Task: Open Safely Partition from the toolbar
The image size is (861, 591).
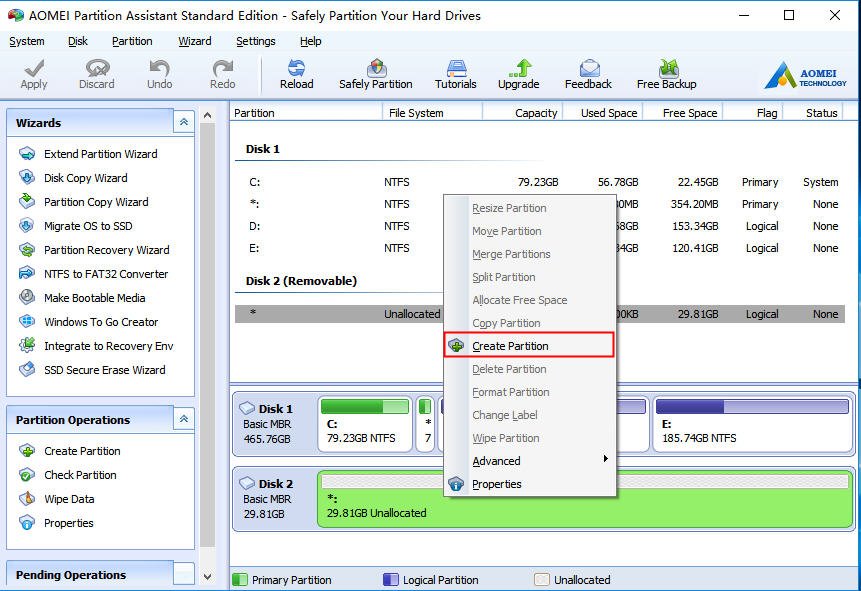Action: point(375,72)
